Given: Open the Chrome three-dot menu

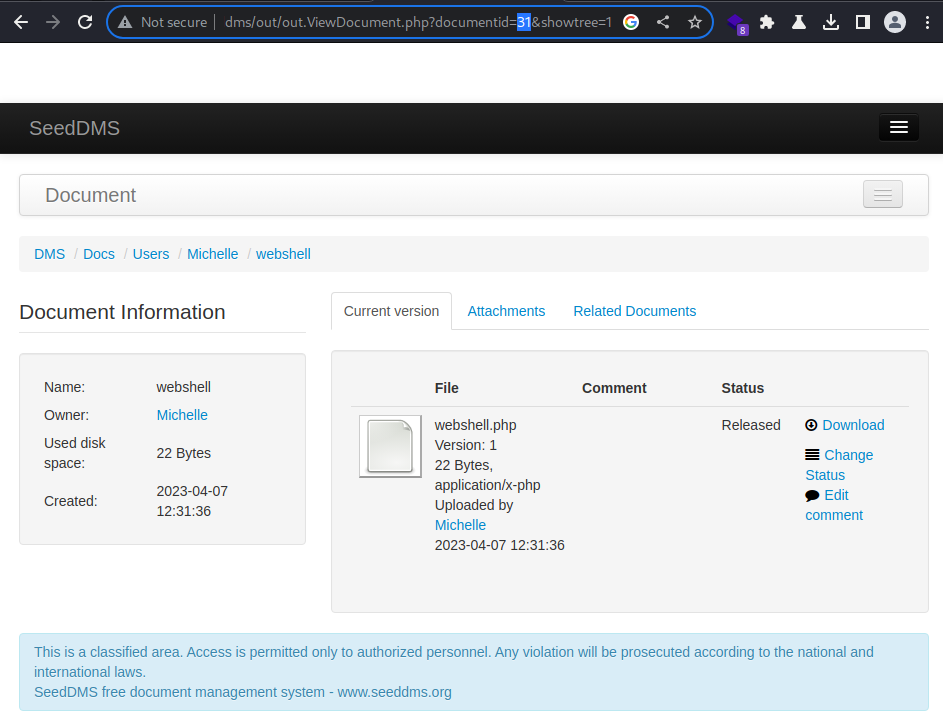Looking at the screenshot, I should tap(927, 22).
